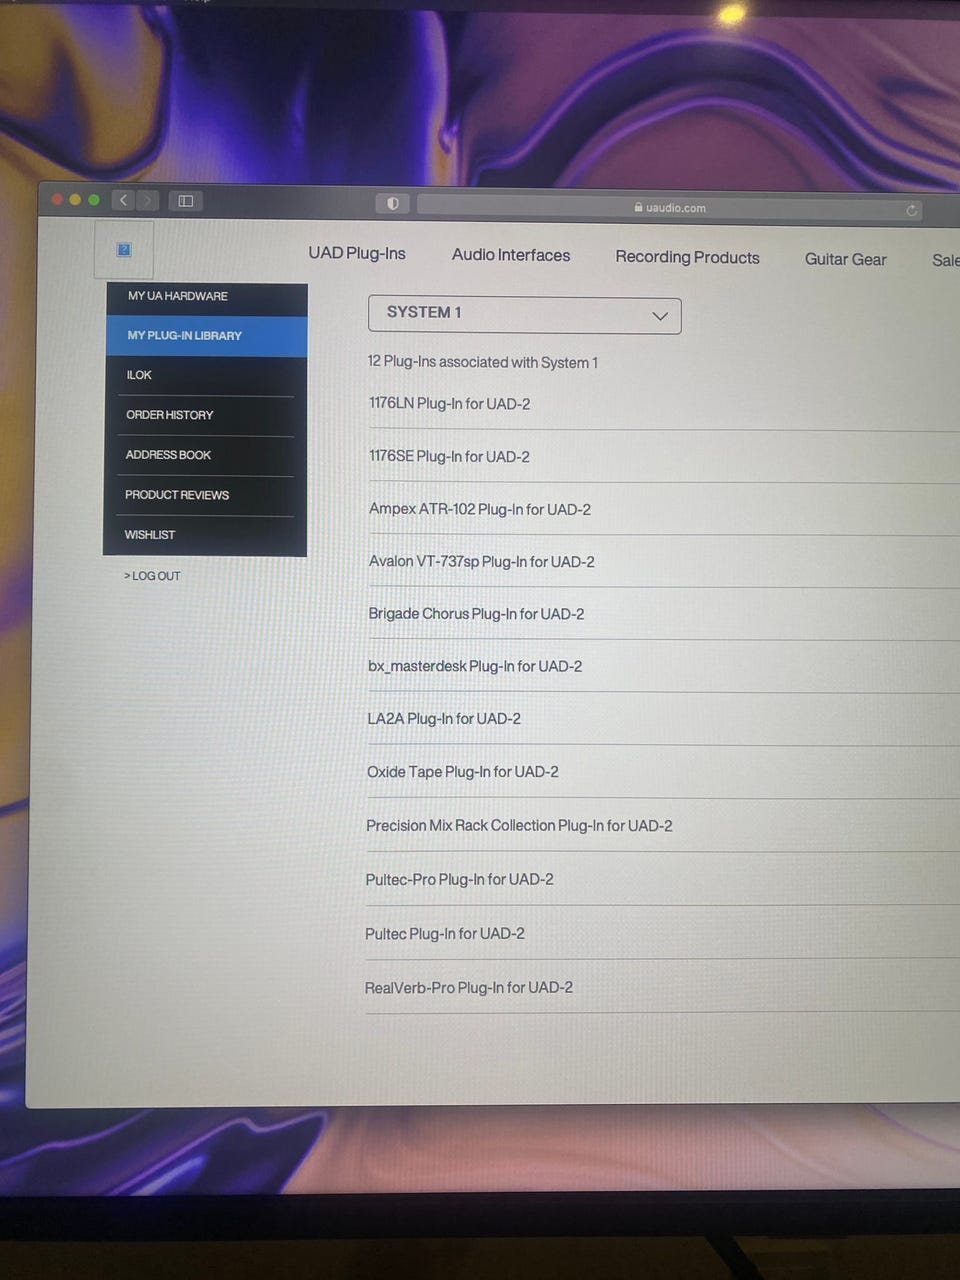Show Safari's sidebar
Viewport: 960px width, 1280px height.
coord(186,201)
